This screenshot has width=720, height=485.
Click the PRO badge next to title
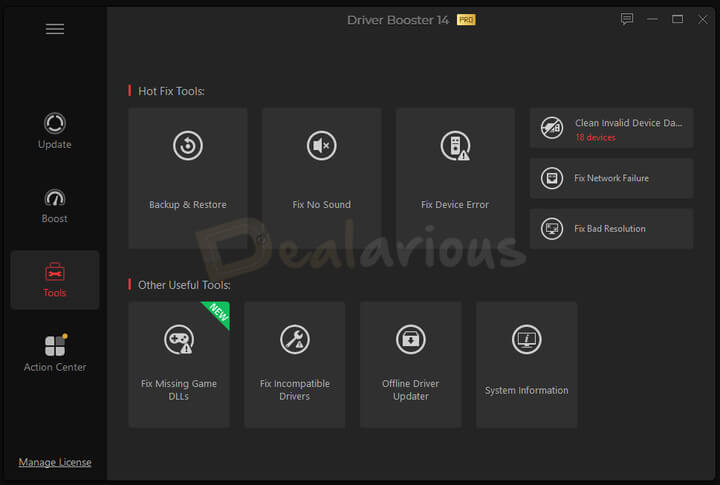tap(466, 20)
